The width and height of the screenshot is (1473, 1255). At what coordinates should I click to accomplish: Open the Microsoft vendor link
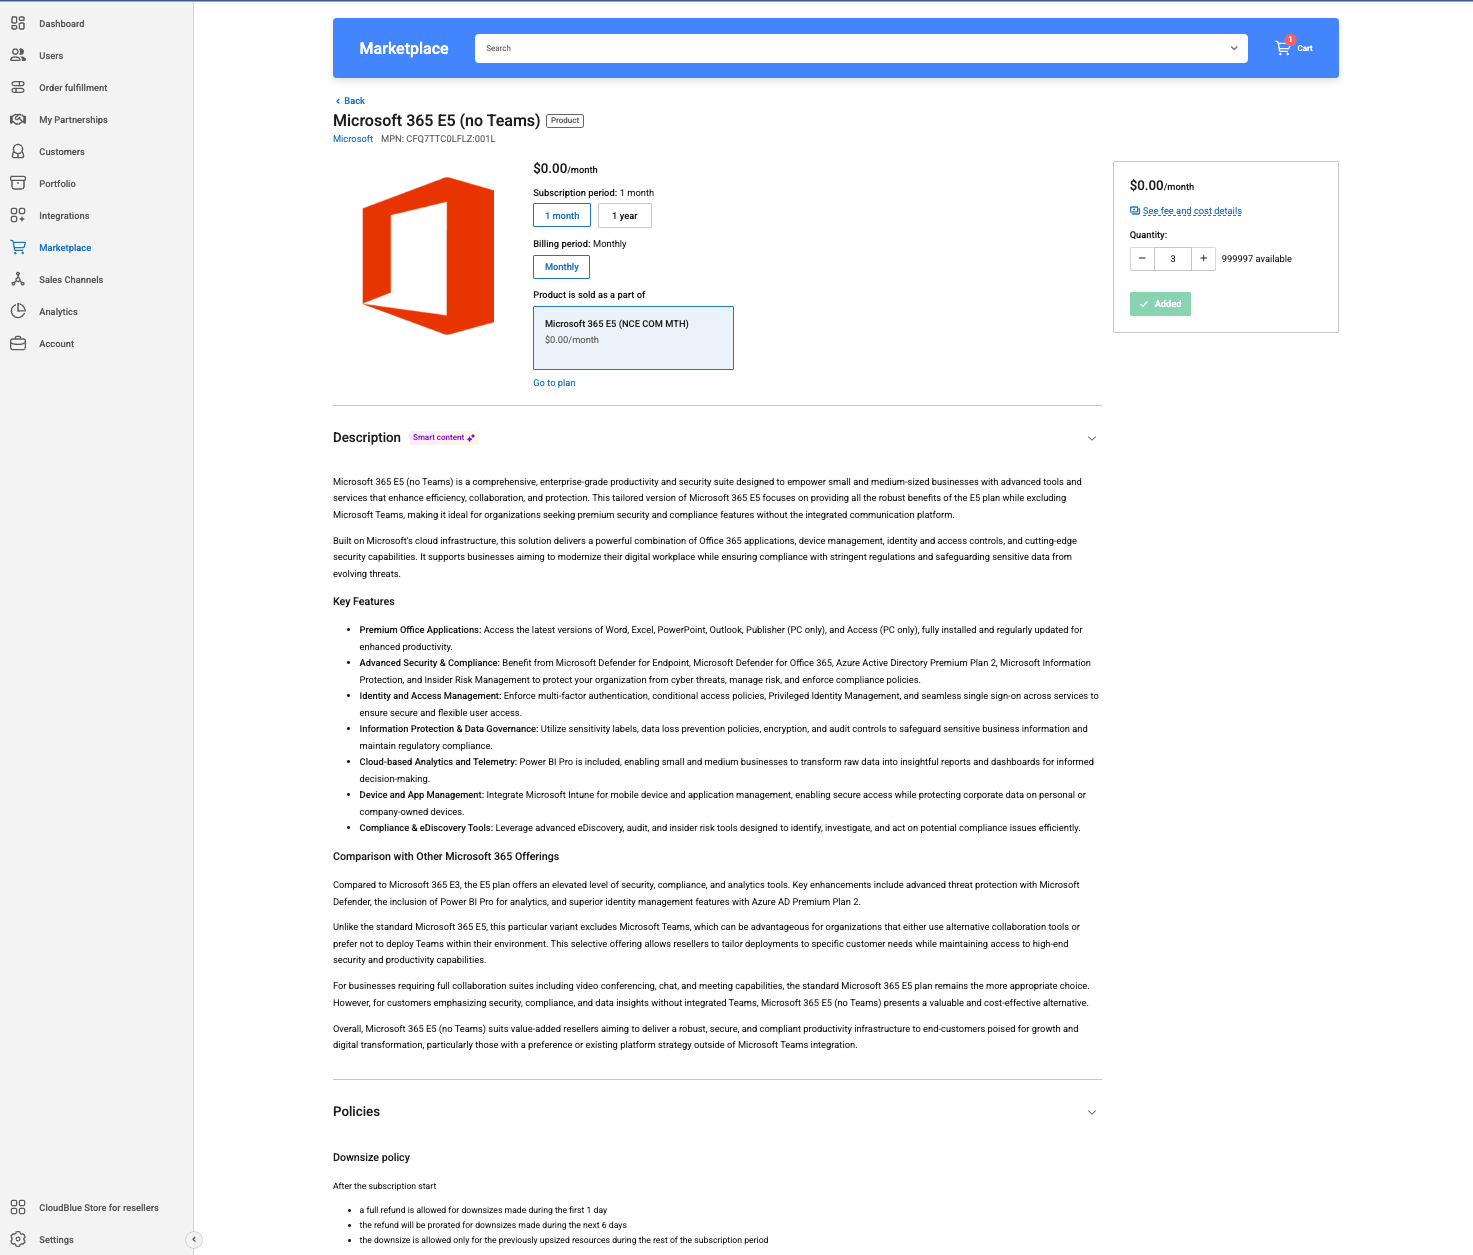(353, 139)
